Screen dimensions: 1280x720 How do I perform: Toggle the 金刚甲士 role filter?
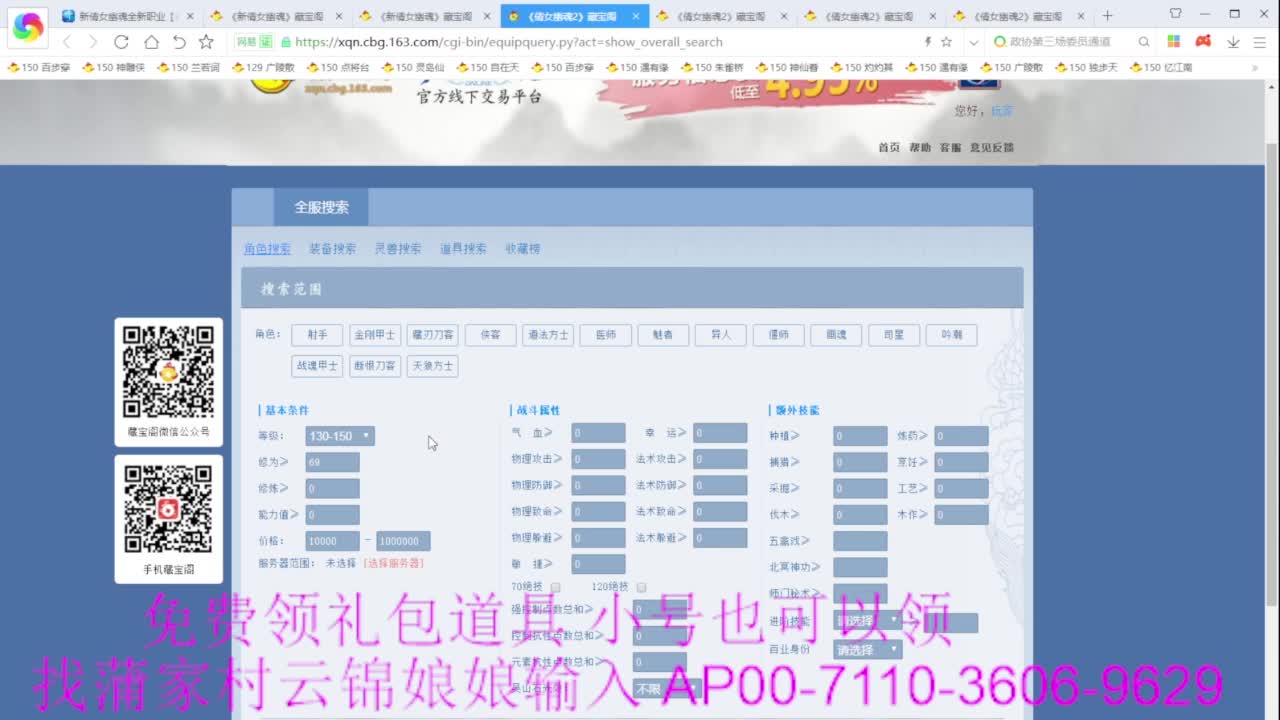pos(375,335)
